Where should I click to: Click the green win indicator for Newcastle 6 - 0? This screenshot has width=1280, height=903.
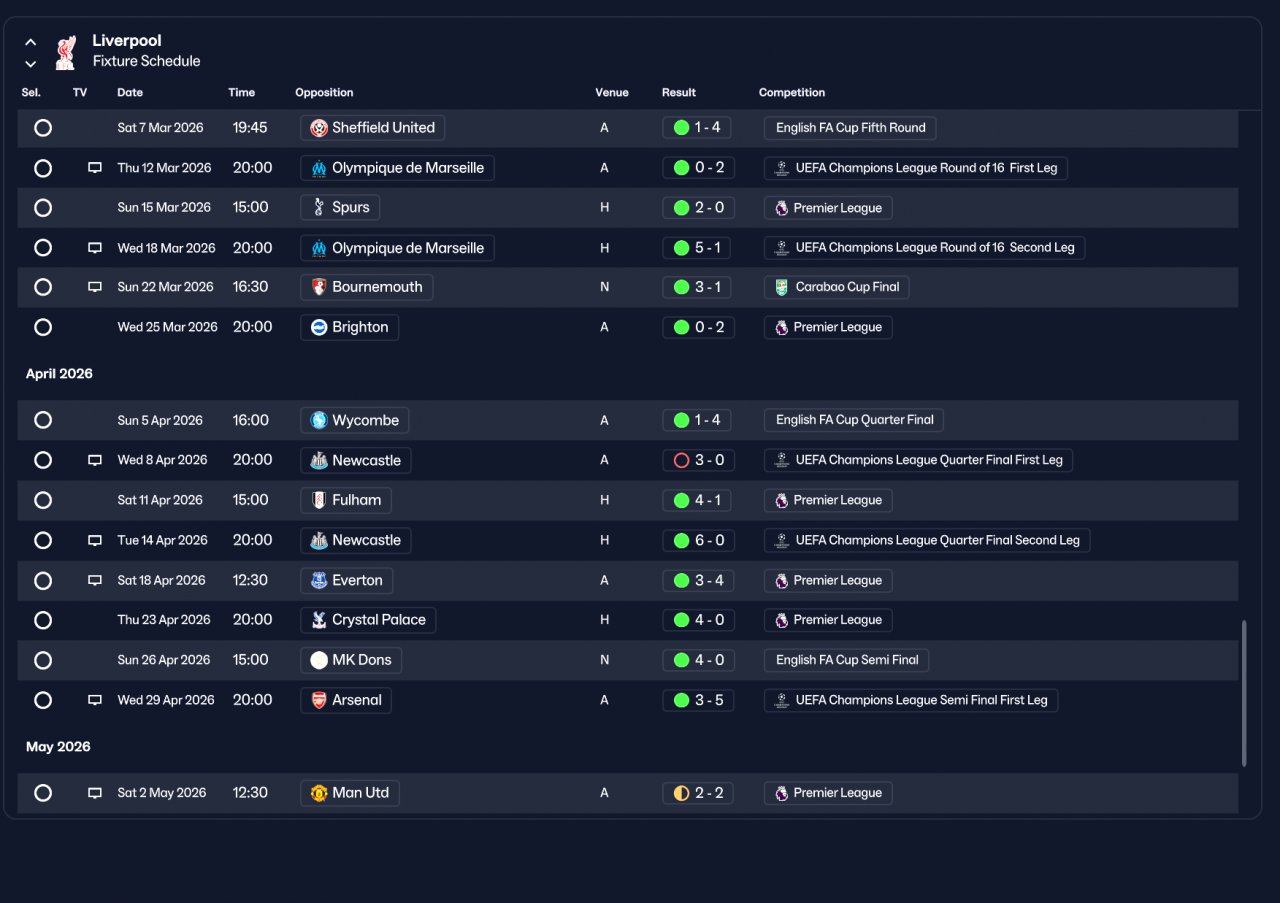click(682, 540)
